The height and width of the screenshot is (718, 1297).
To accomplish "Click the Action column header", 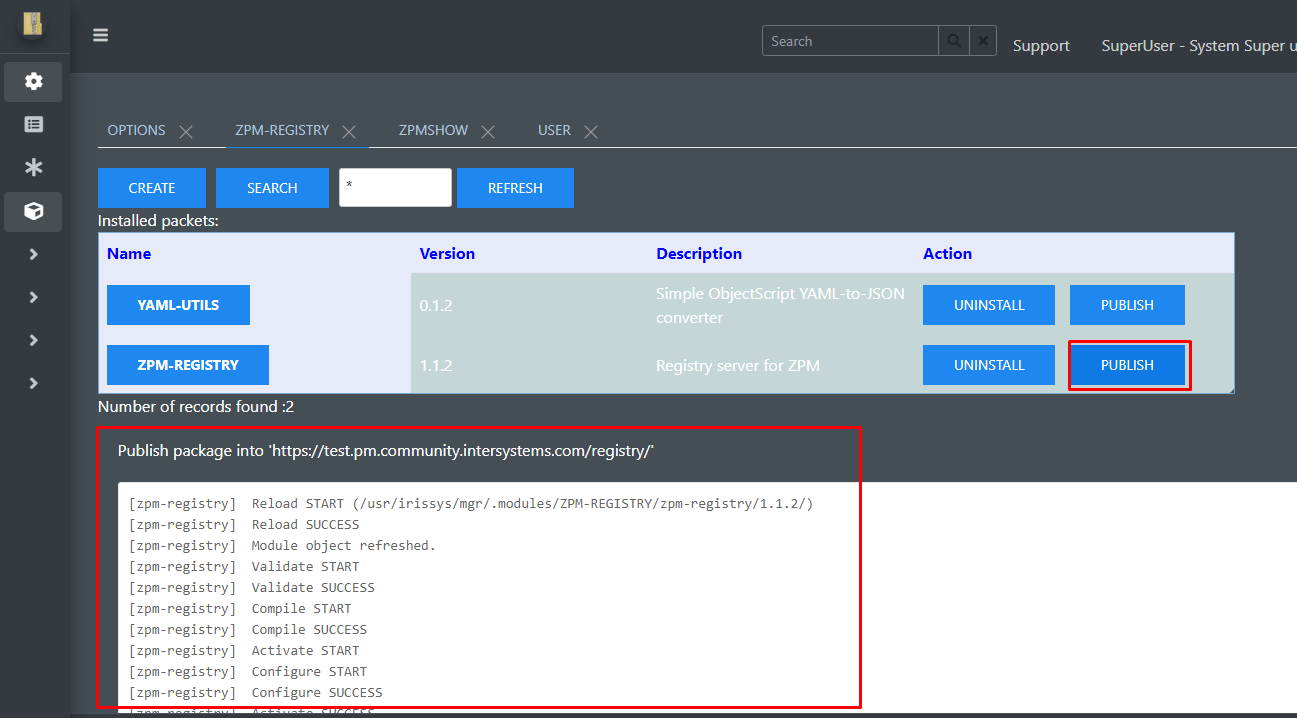I will pos(947,254).
